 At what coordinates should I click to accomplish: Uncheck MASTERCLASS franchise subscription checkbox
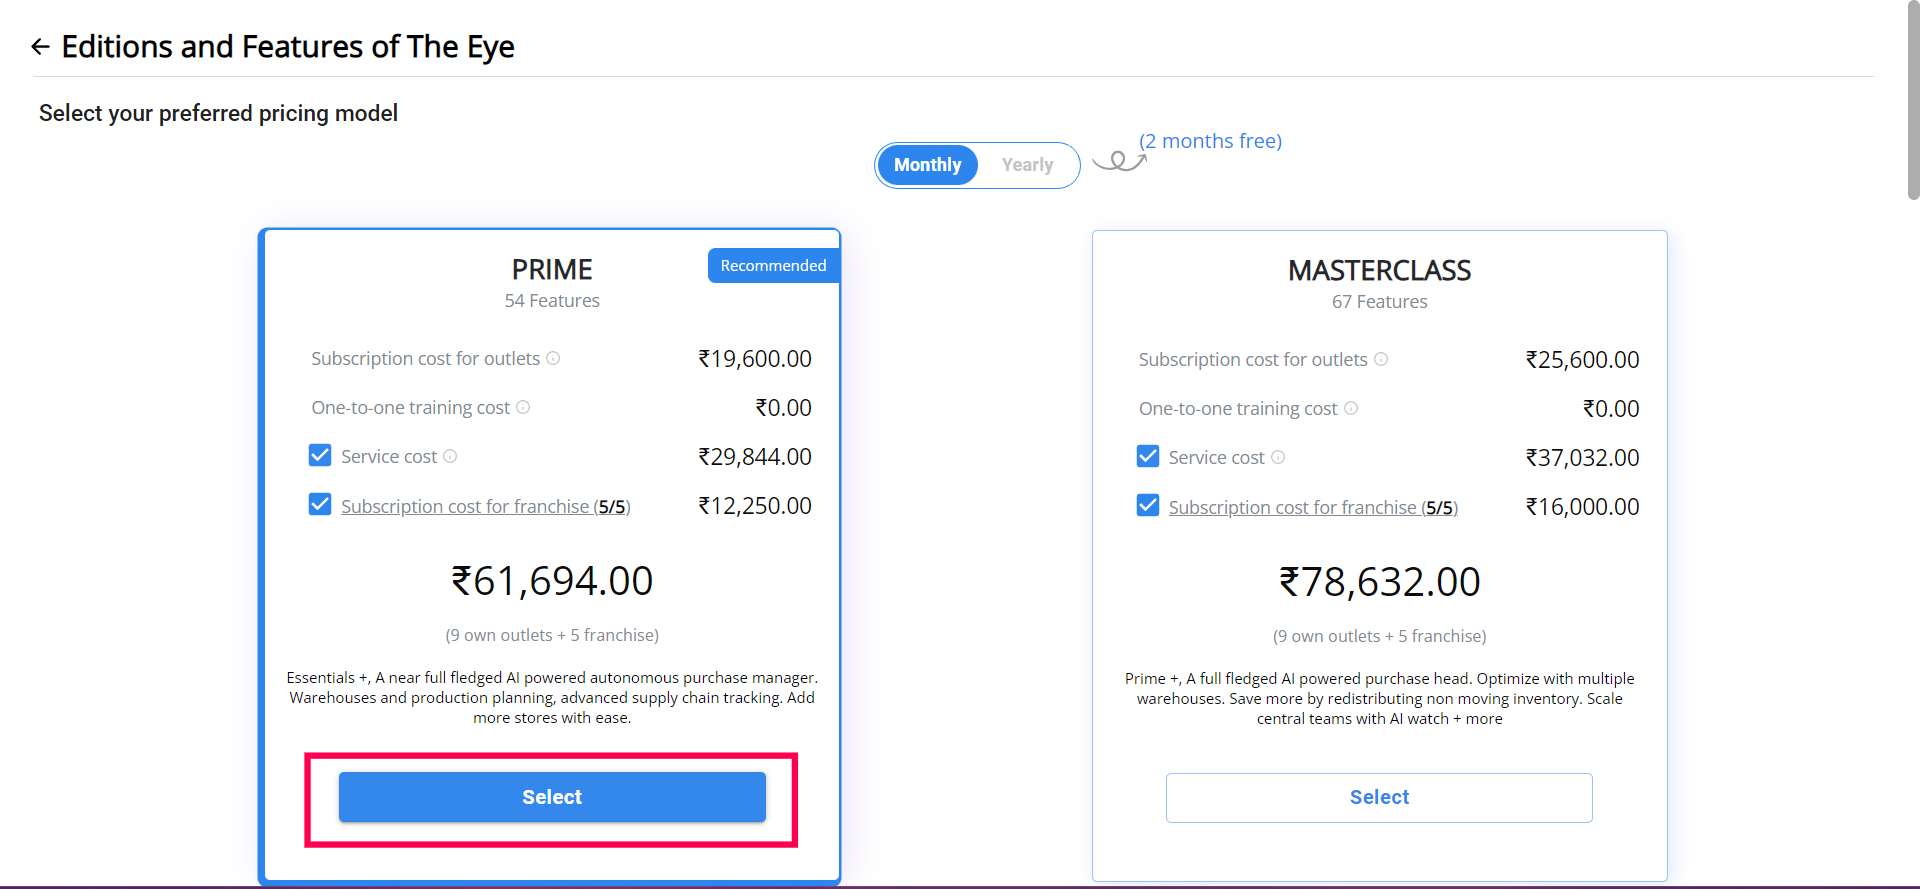(x=1148, y=506)
